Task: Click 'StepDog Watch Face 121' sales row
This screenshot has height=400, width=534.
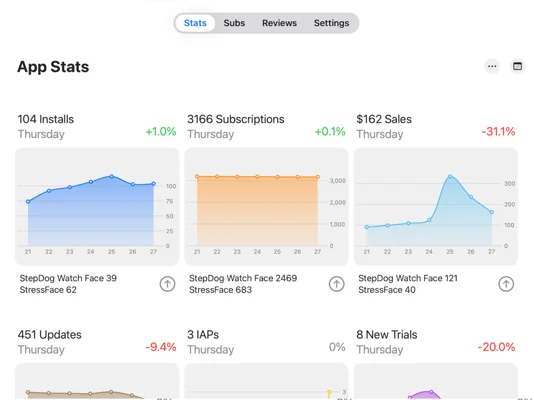Action: [x=408, y=278]
